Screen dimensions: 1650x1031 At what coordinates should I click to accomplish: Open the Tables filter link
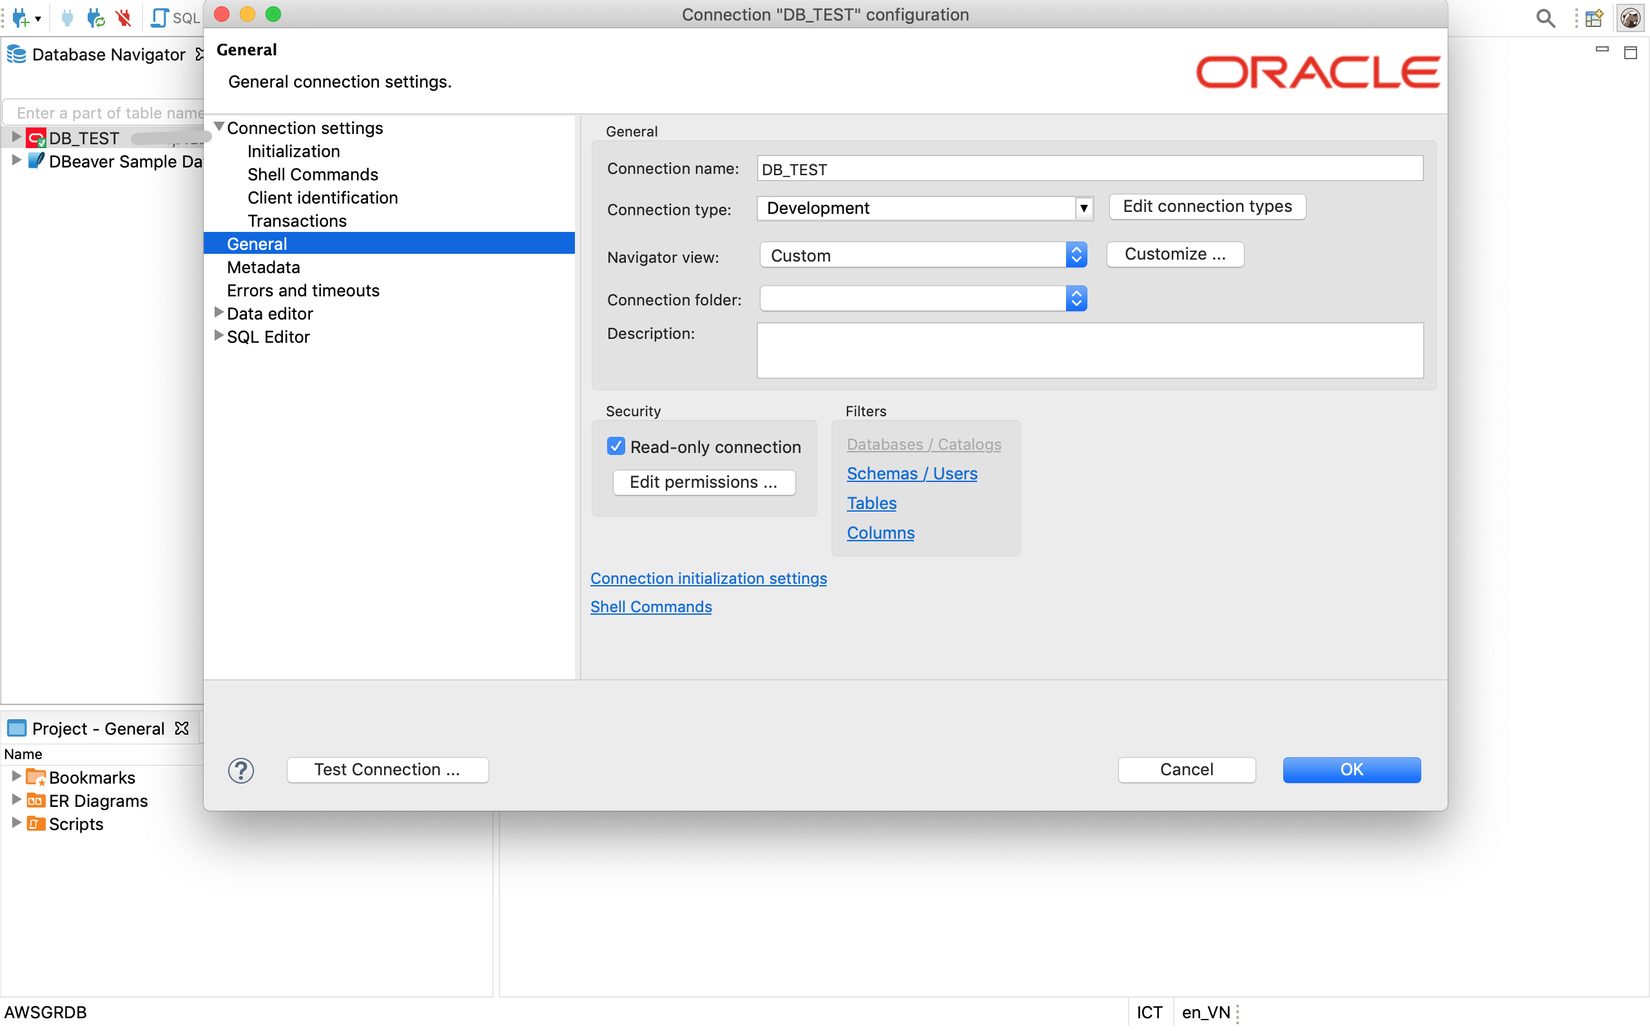pyautogui.click(x=871, y=503)
